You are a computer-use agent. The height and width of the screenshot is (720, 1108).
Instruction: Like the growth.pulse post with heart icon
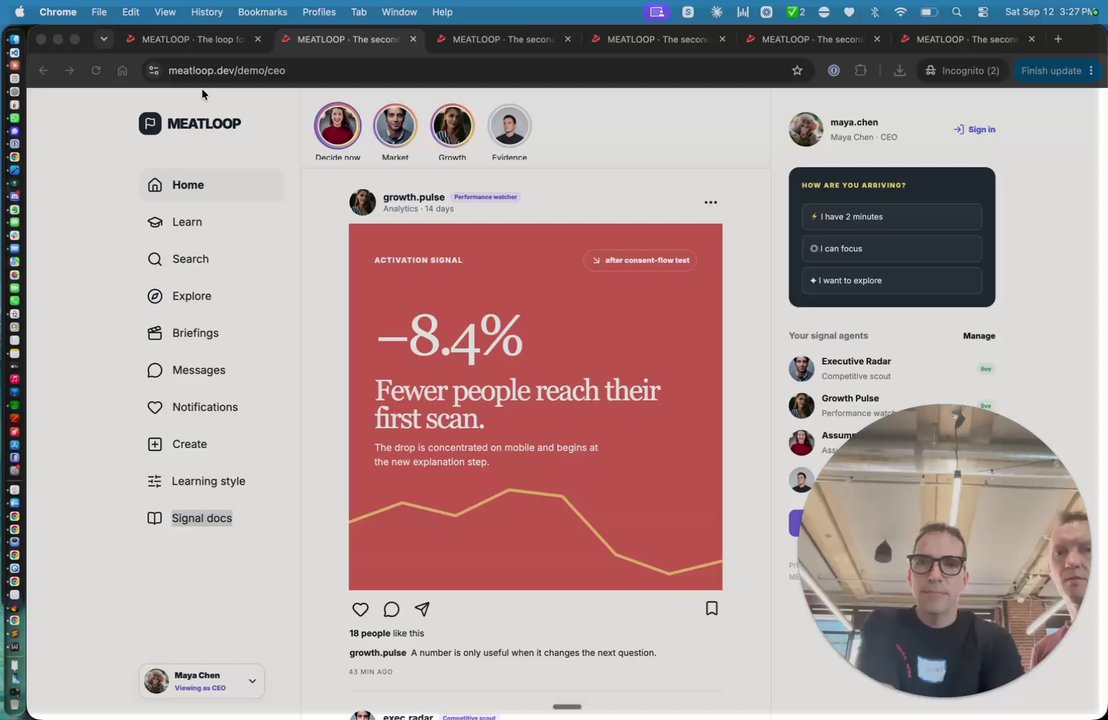click(x=360, y=609)
